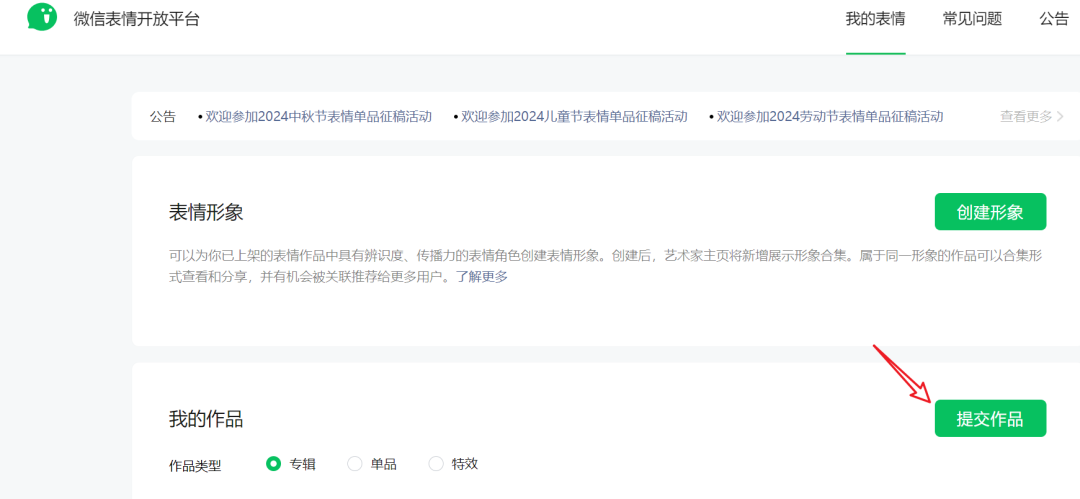Click the 公告 label in the announcement bar
Viewport: 1080px width, 499px height.
pos(163,116)
